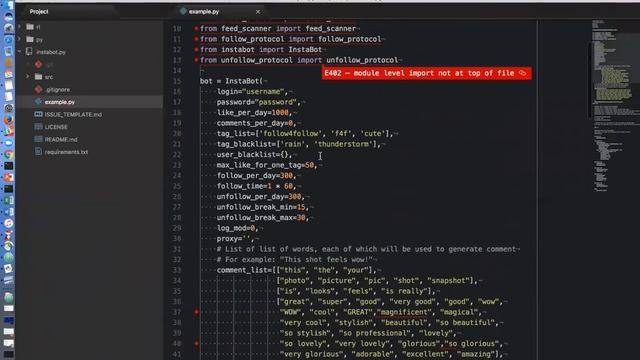Viewport: 640px width, 360px height.
Task: Click the unfollow_break_max=30 line
Action: pyautogui.click(x=263, y=218)
